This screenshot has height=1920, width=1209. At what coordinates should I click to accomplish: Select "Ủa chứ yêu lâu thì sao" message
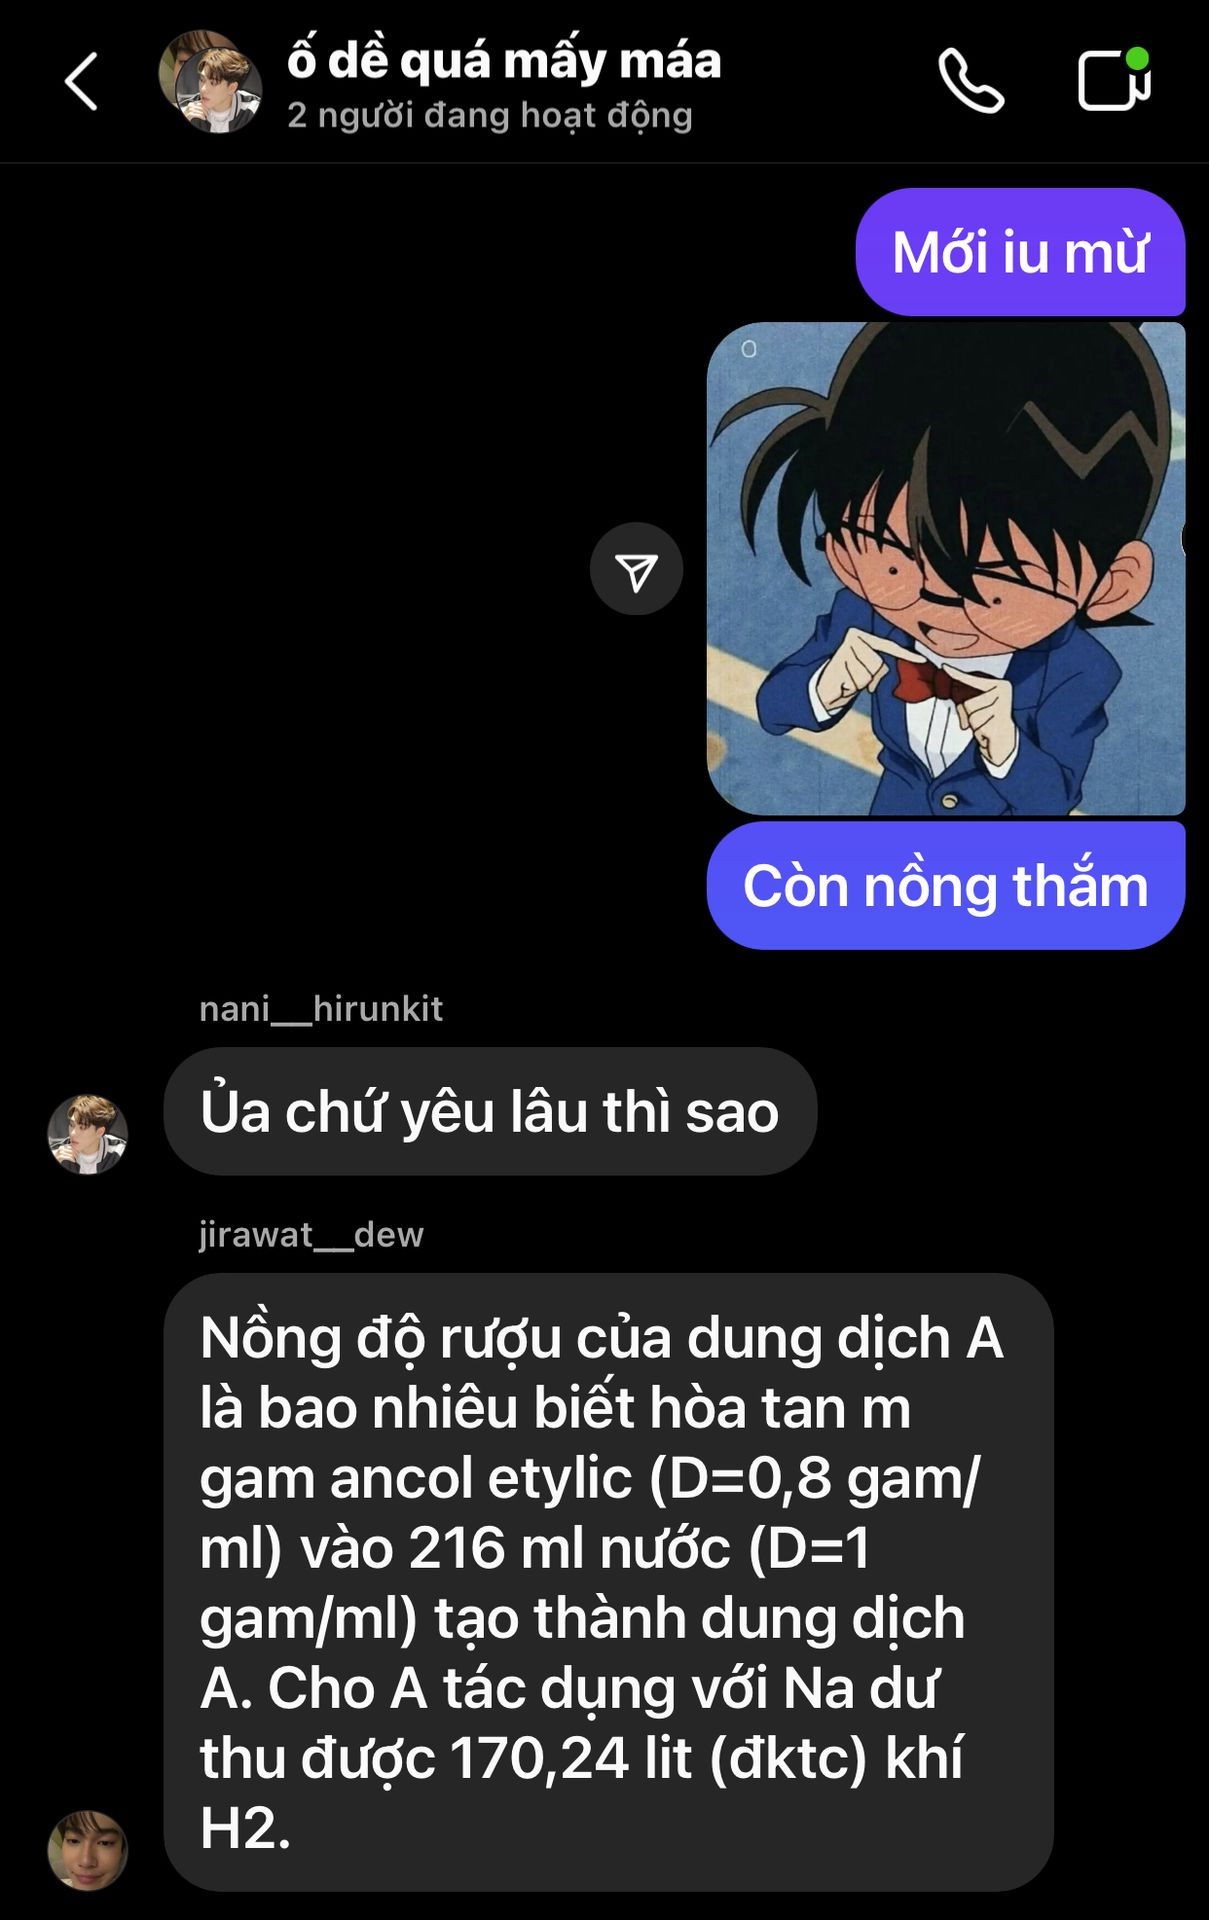(x=490, y=1112)
